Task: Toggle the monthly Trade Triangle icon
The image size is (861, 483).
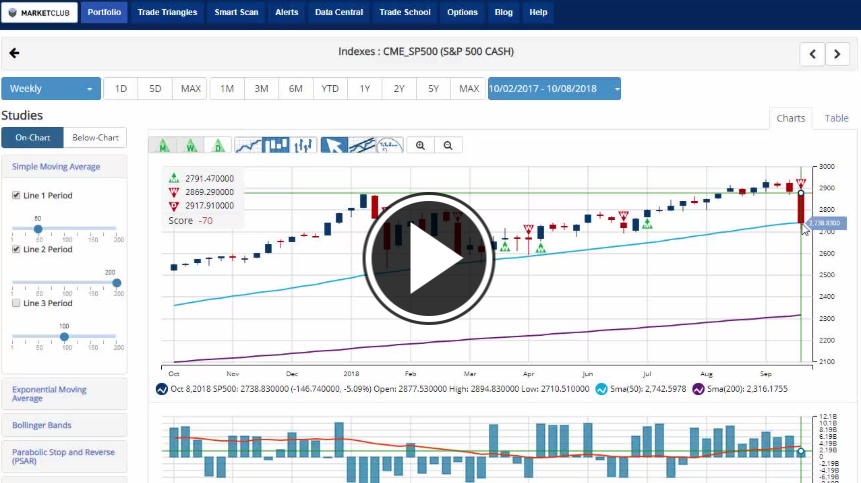Action: 163,145
